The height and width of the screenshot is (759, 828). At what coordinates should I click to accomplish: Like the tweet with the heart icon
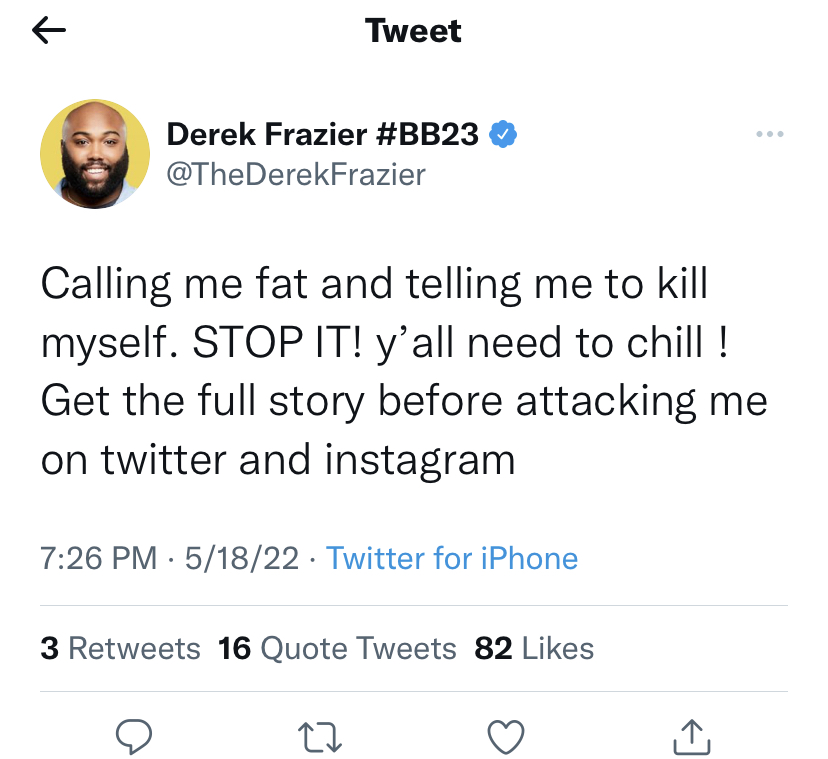(x=506, y=736)
